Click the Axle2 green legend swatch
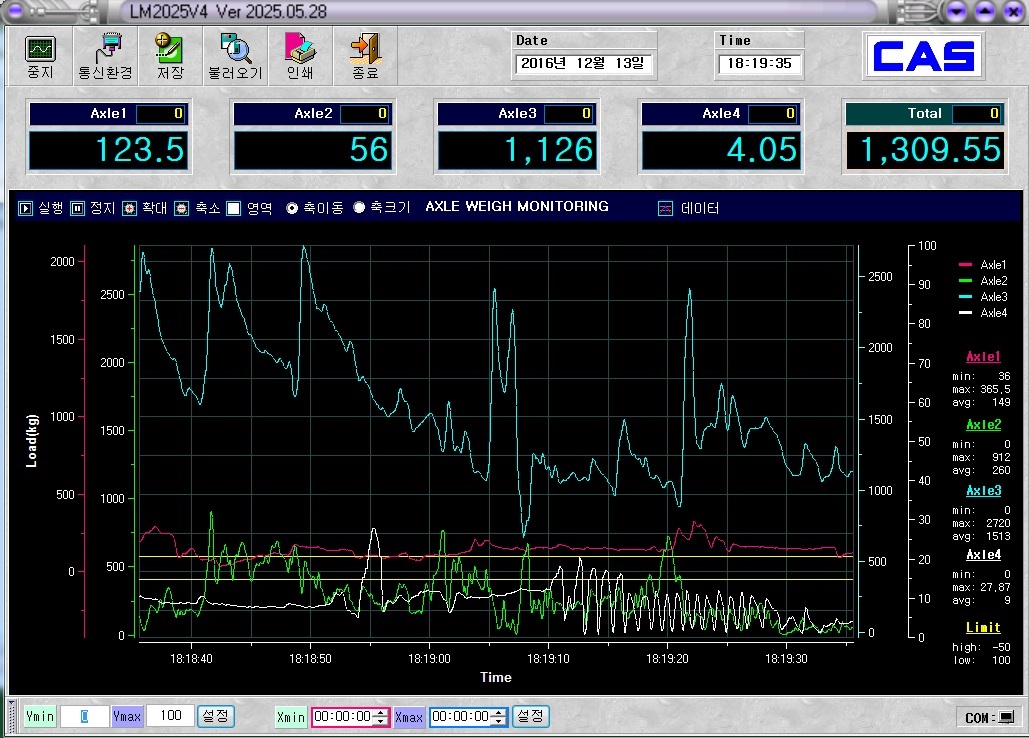The height and width of the screenshot is (738, 1029). [x=965, y=281]
